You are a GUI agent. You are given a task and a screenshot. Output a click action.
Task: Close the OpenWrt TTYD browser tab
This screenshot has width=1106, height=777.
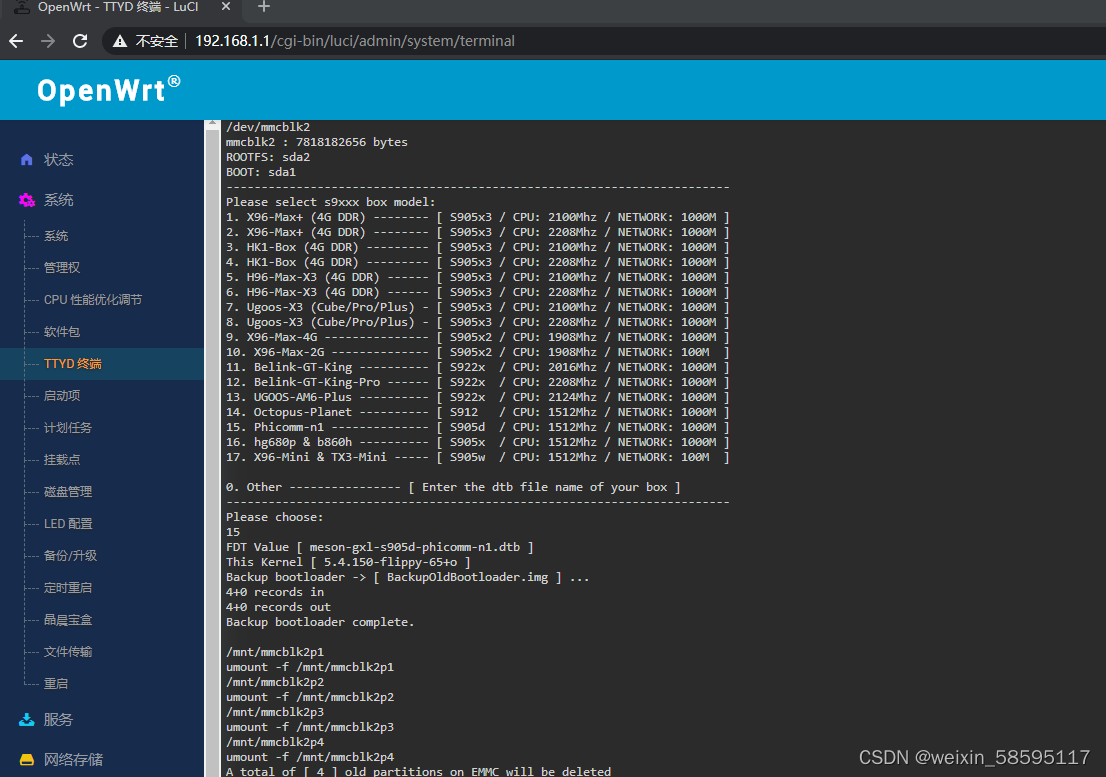[226, 6]
